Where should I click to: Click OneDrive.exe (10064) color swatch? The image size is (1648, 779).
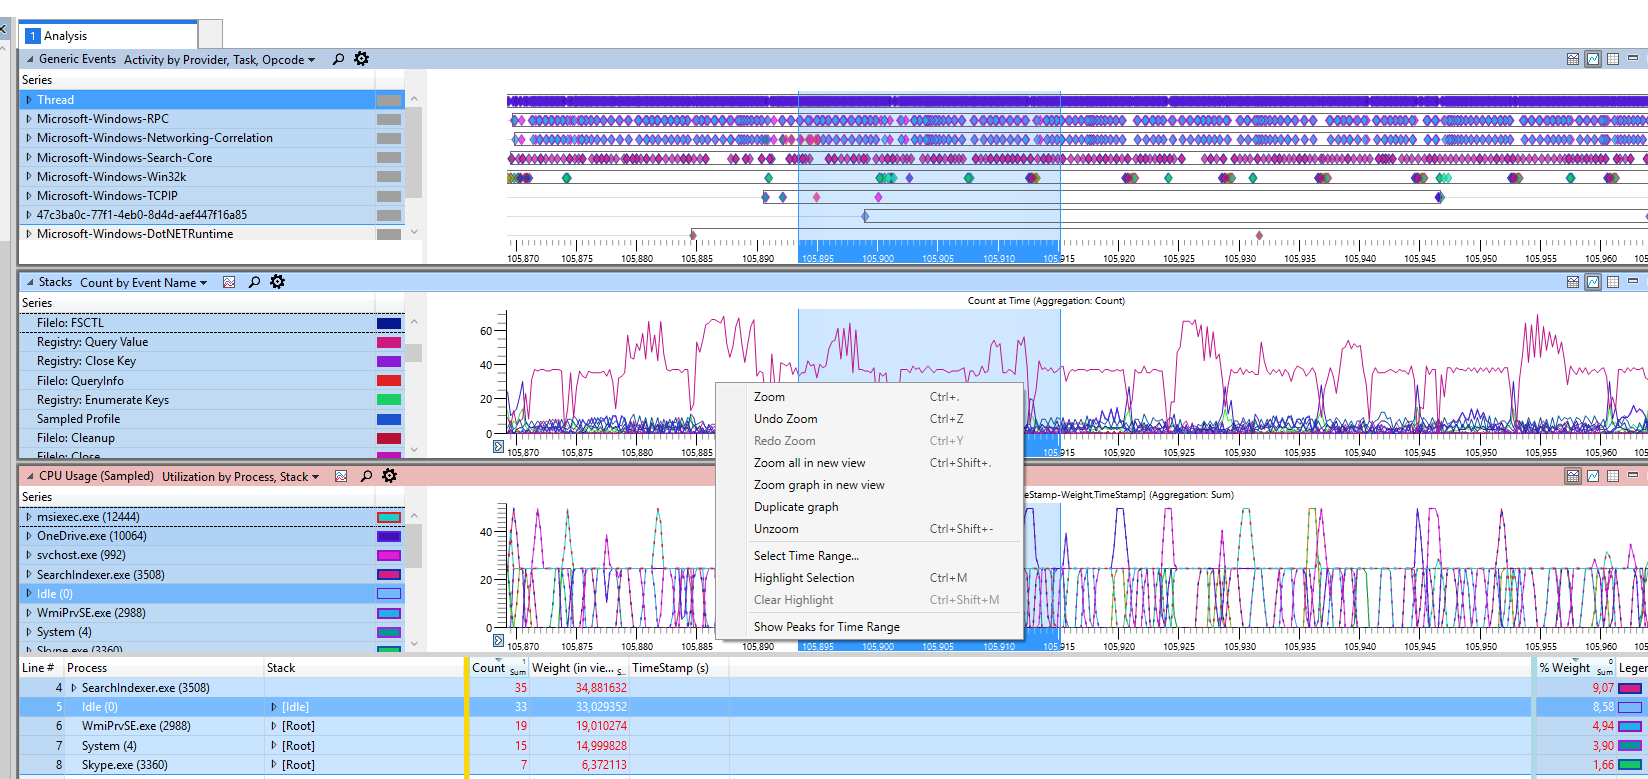(389, 536)
